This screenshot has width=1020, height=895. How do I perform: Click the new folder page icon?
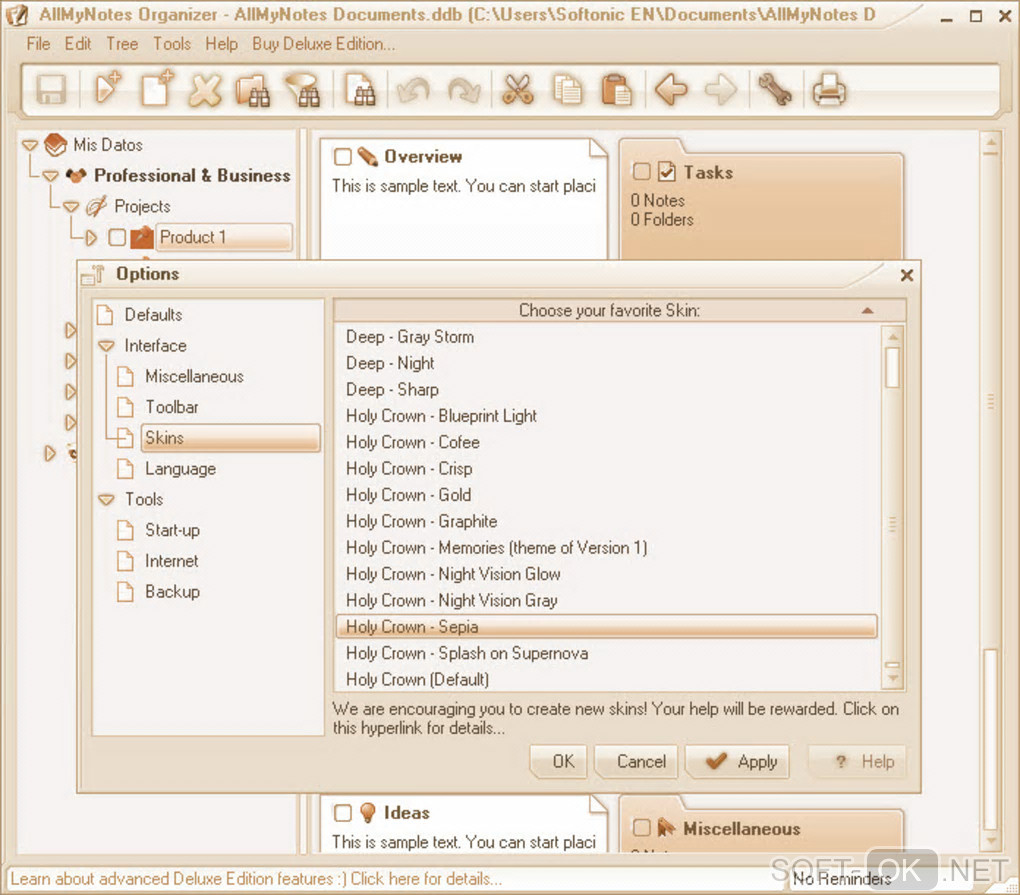click(x=157, y=88)
